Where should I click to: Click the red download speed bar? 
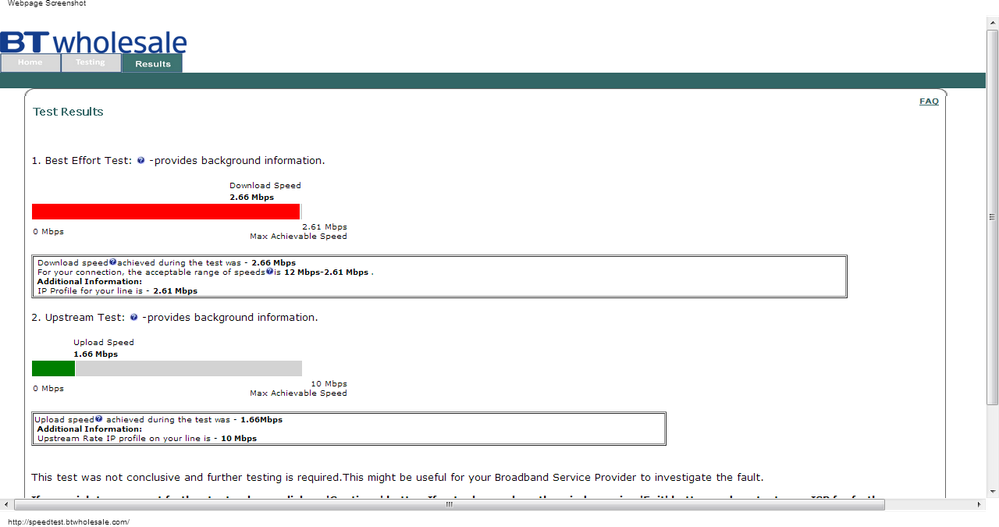pos(166,212)
